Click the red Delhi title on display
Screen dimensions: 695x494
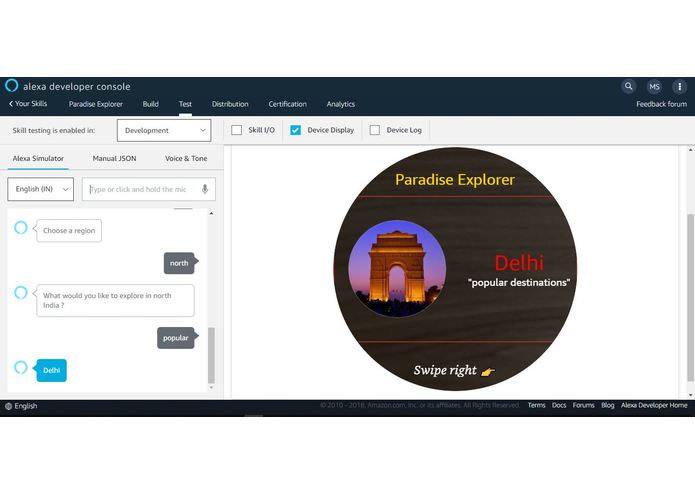click(x=519, y=263)
